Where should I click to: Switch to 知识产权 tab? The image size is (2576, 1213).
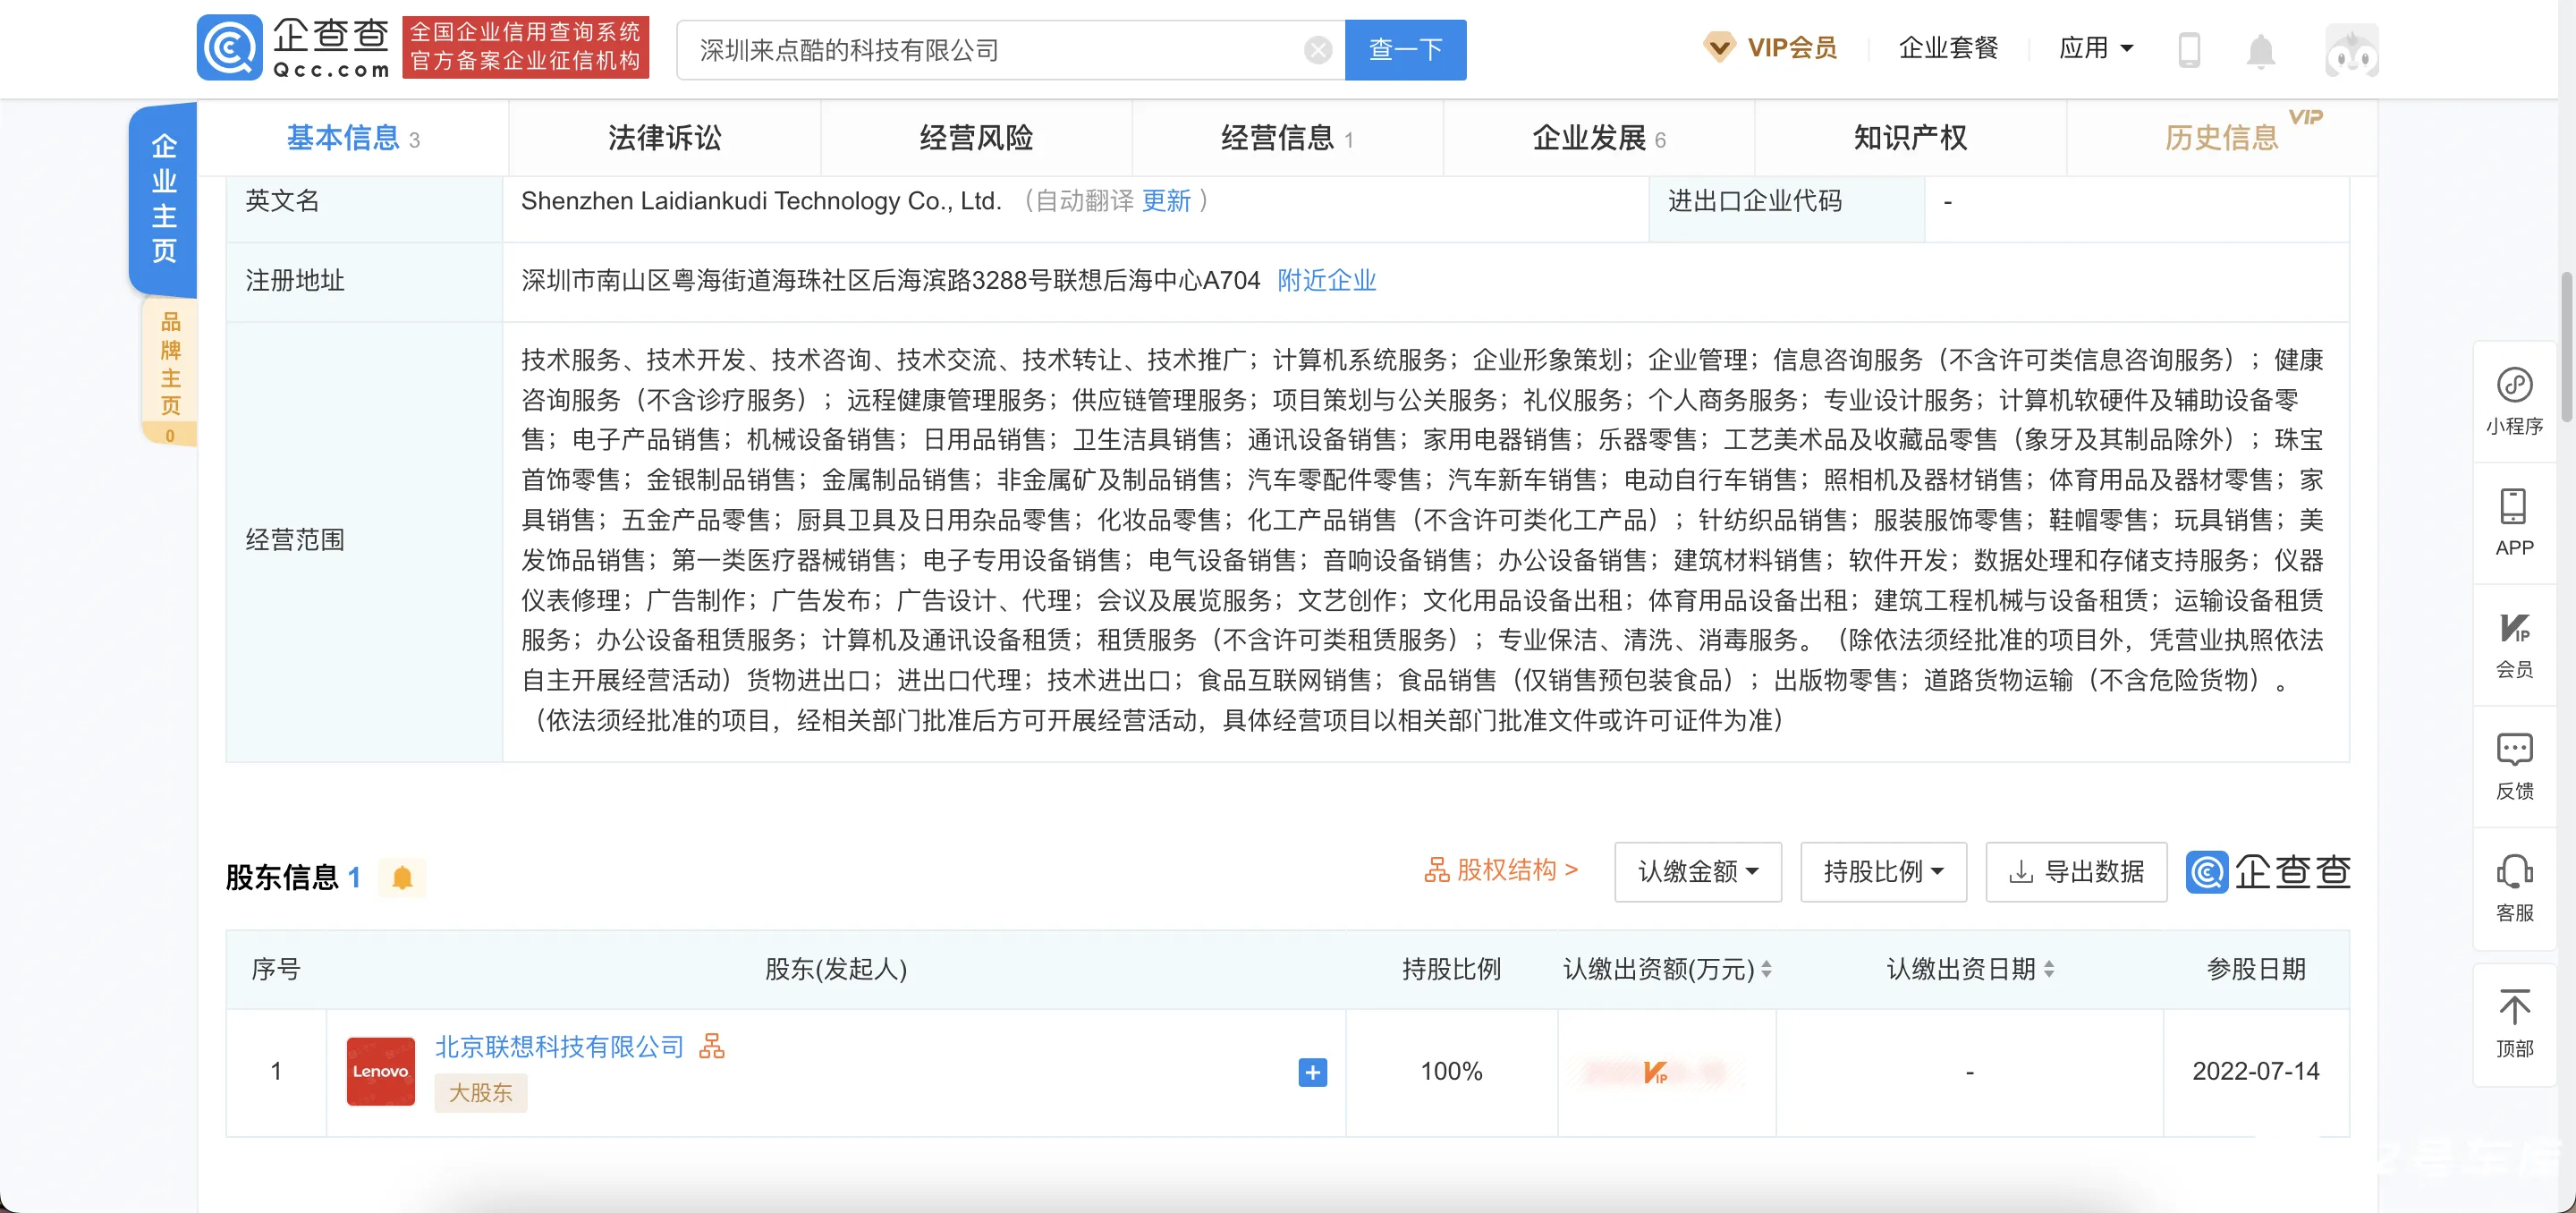pyautogui.click(x=1910, y=138)
